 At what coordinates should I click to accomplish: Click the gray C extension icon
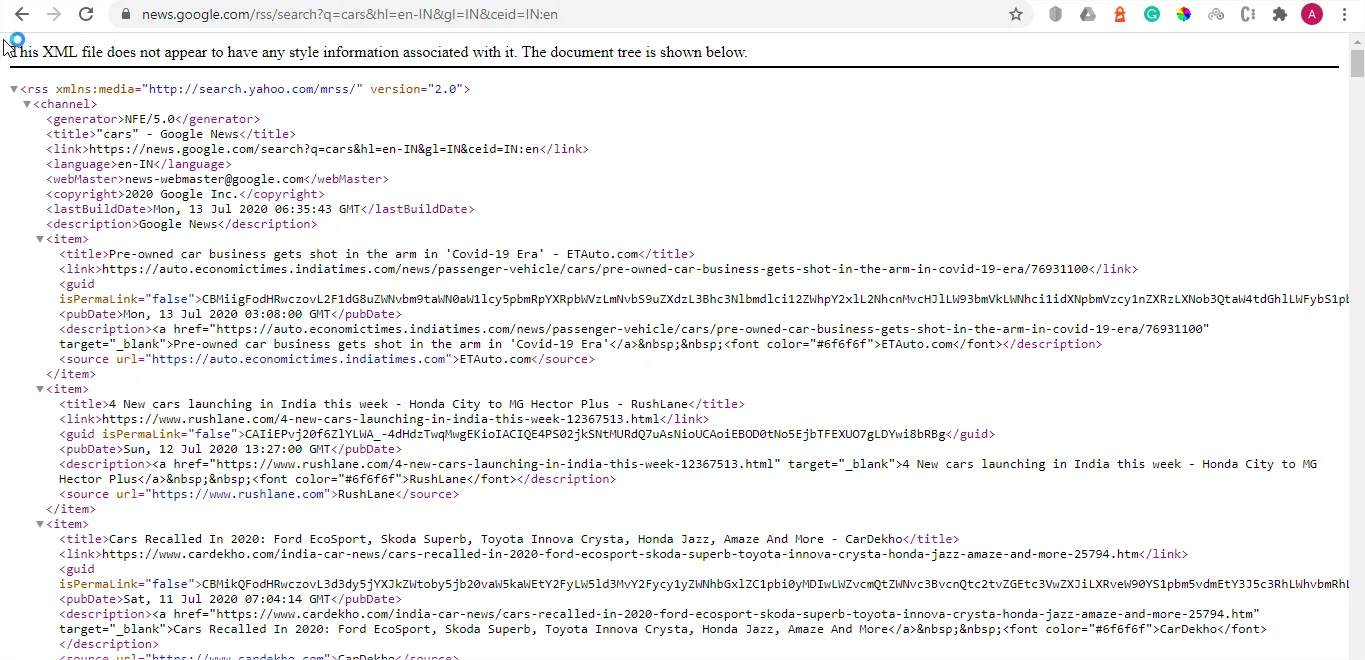coord(1248,14)
